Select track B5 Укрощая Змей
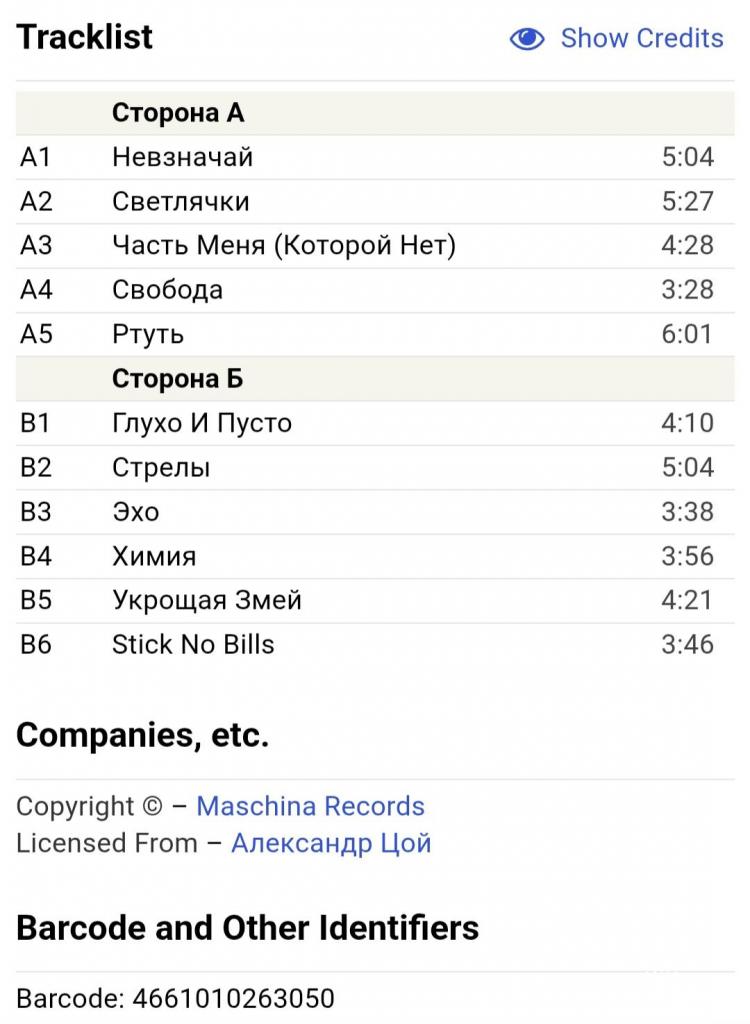Image resolution: width=750 pixels, height=1024 pixels. tap(375, 601)
